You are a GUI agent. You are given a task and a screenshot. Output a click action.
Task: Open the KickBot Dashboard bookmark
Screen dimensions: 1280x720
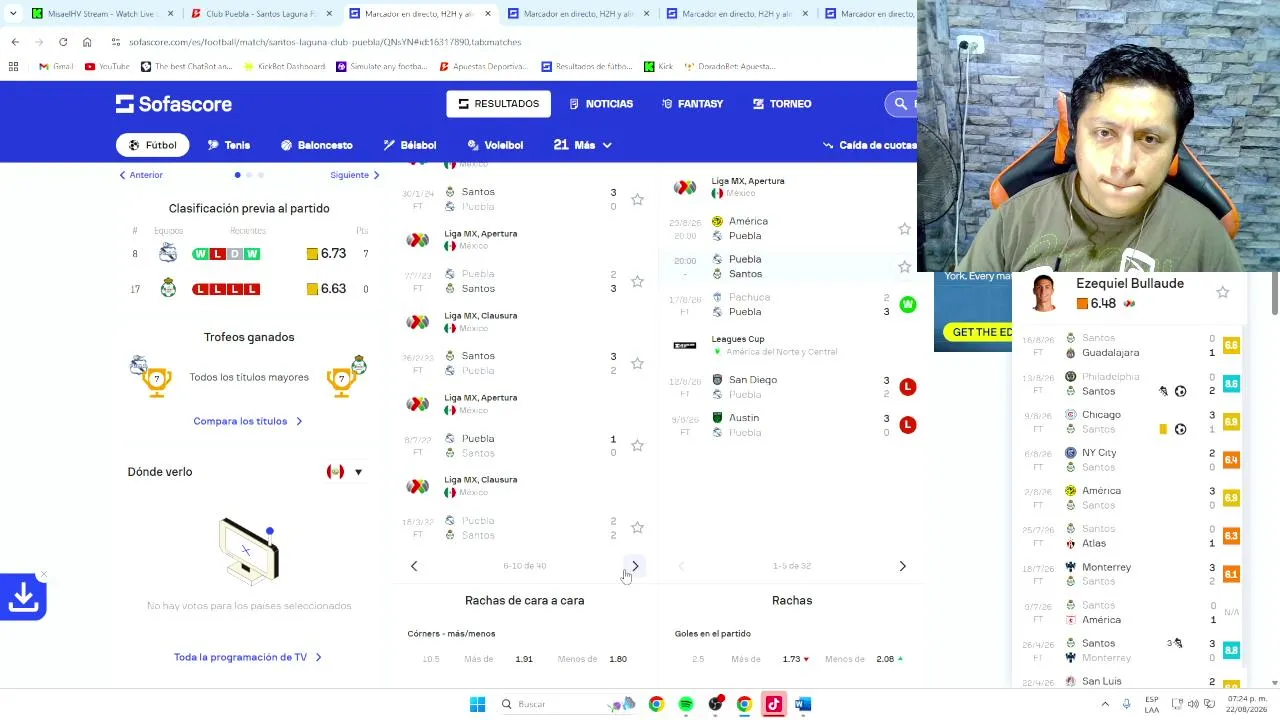point(284,67)
